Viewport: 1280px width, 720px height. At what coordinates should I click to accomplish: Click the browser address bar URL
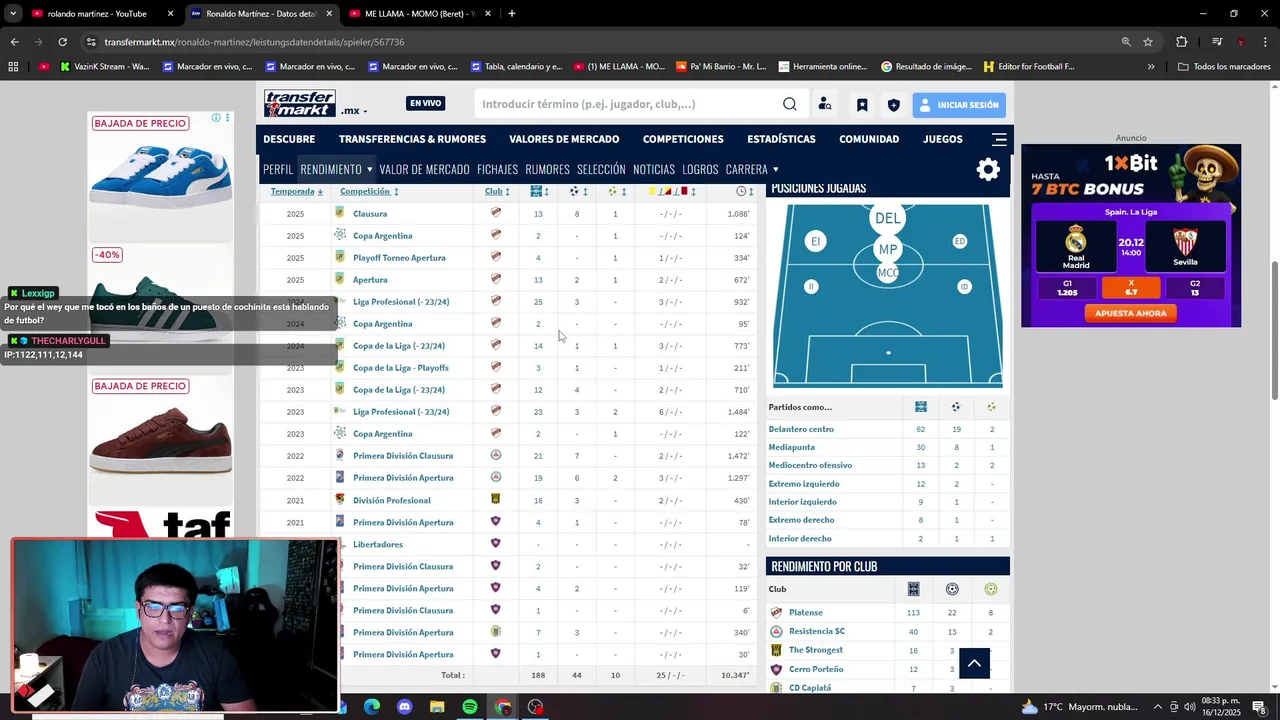click(254, 42)
